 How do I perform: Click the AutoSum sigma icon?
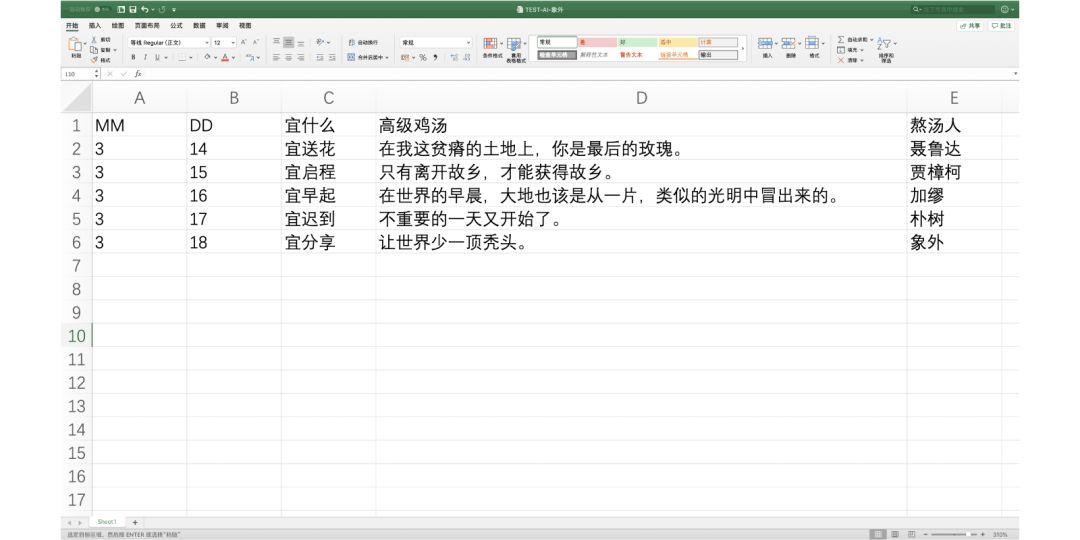(x=841, y=40)
